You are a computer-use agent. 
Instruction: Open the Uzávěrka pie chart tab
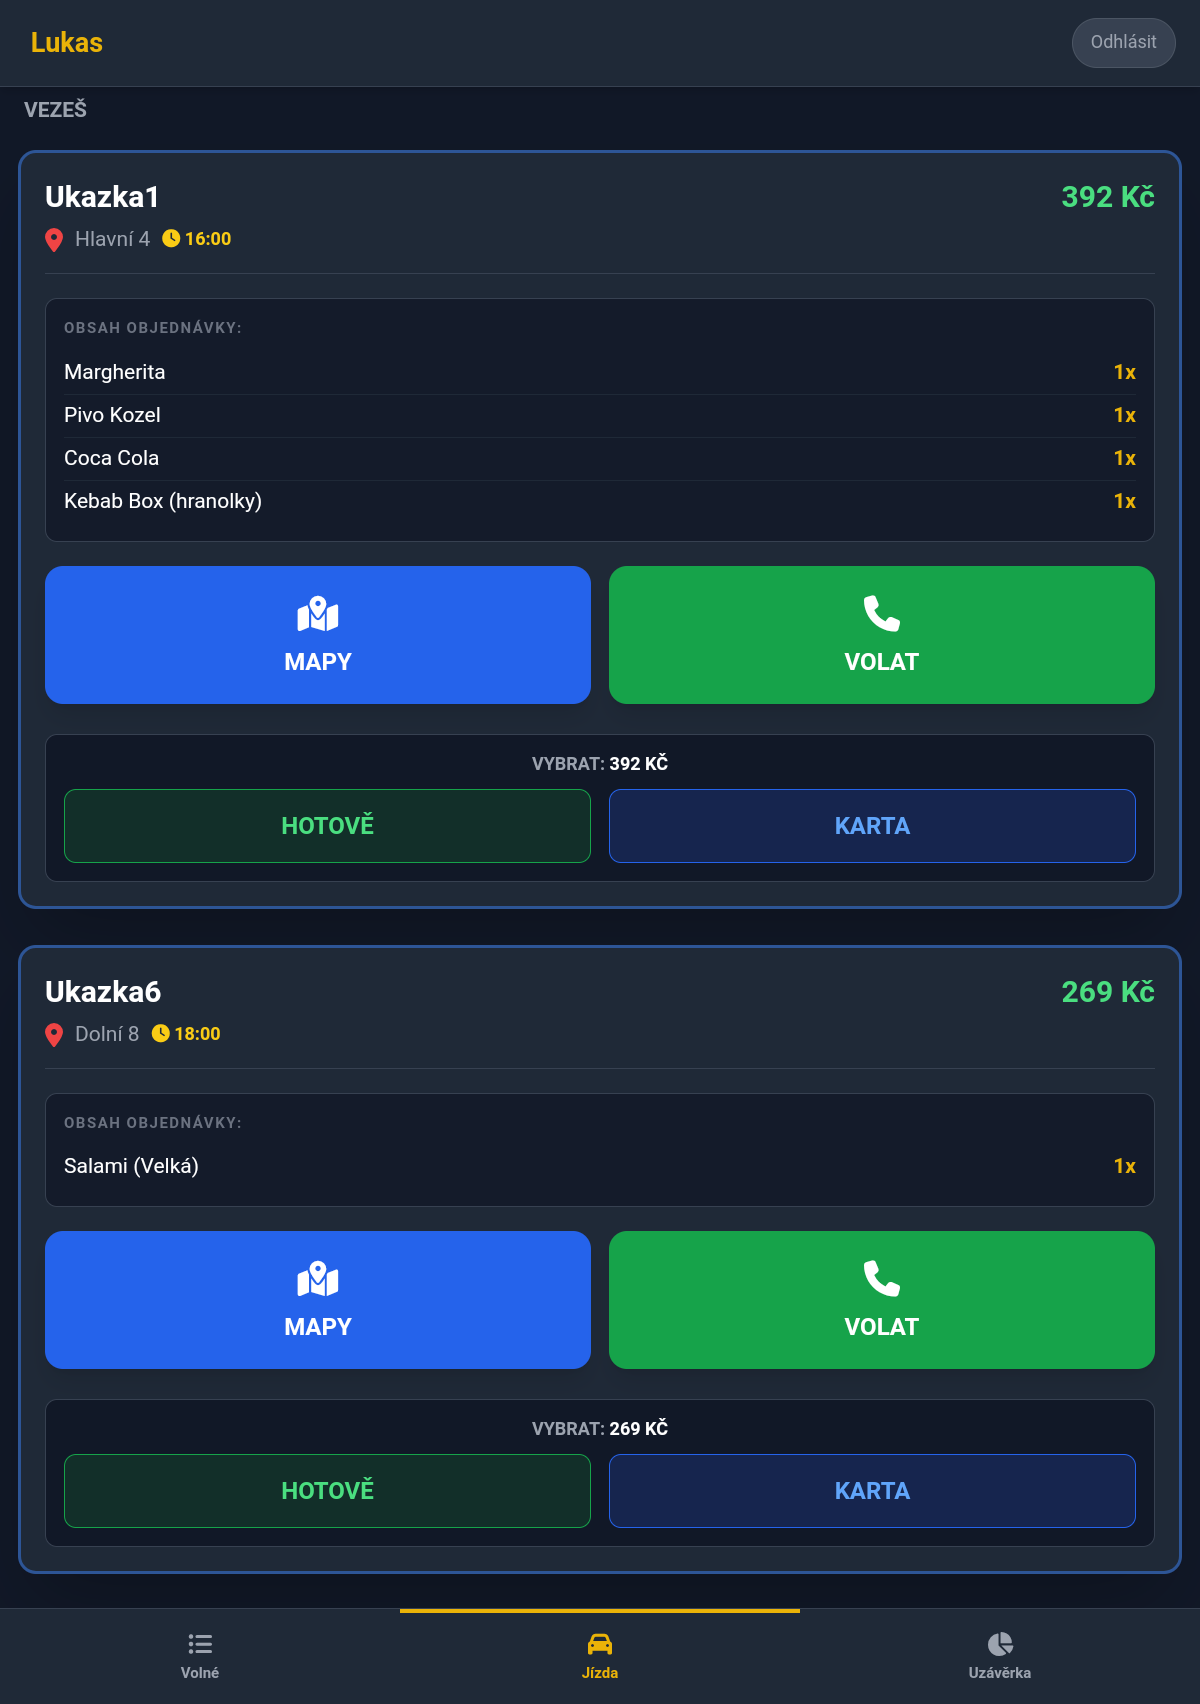1000,1657
